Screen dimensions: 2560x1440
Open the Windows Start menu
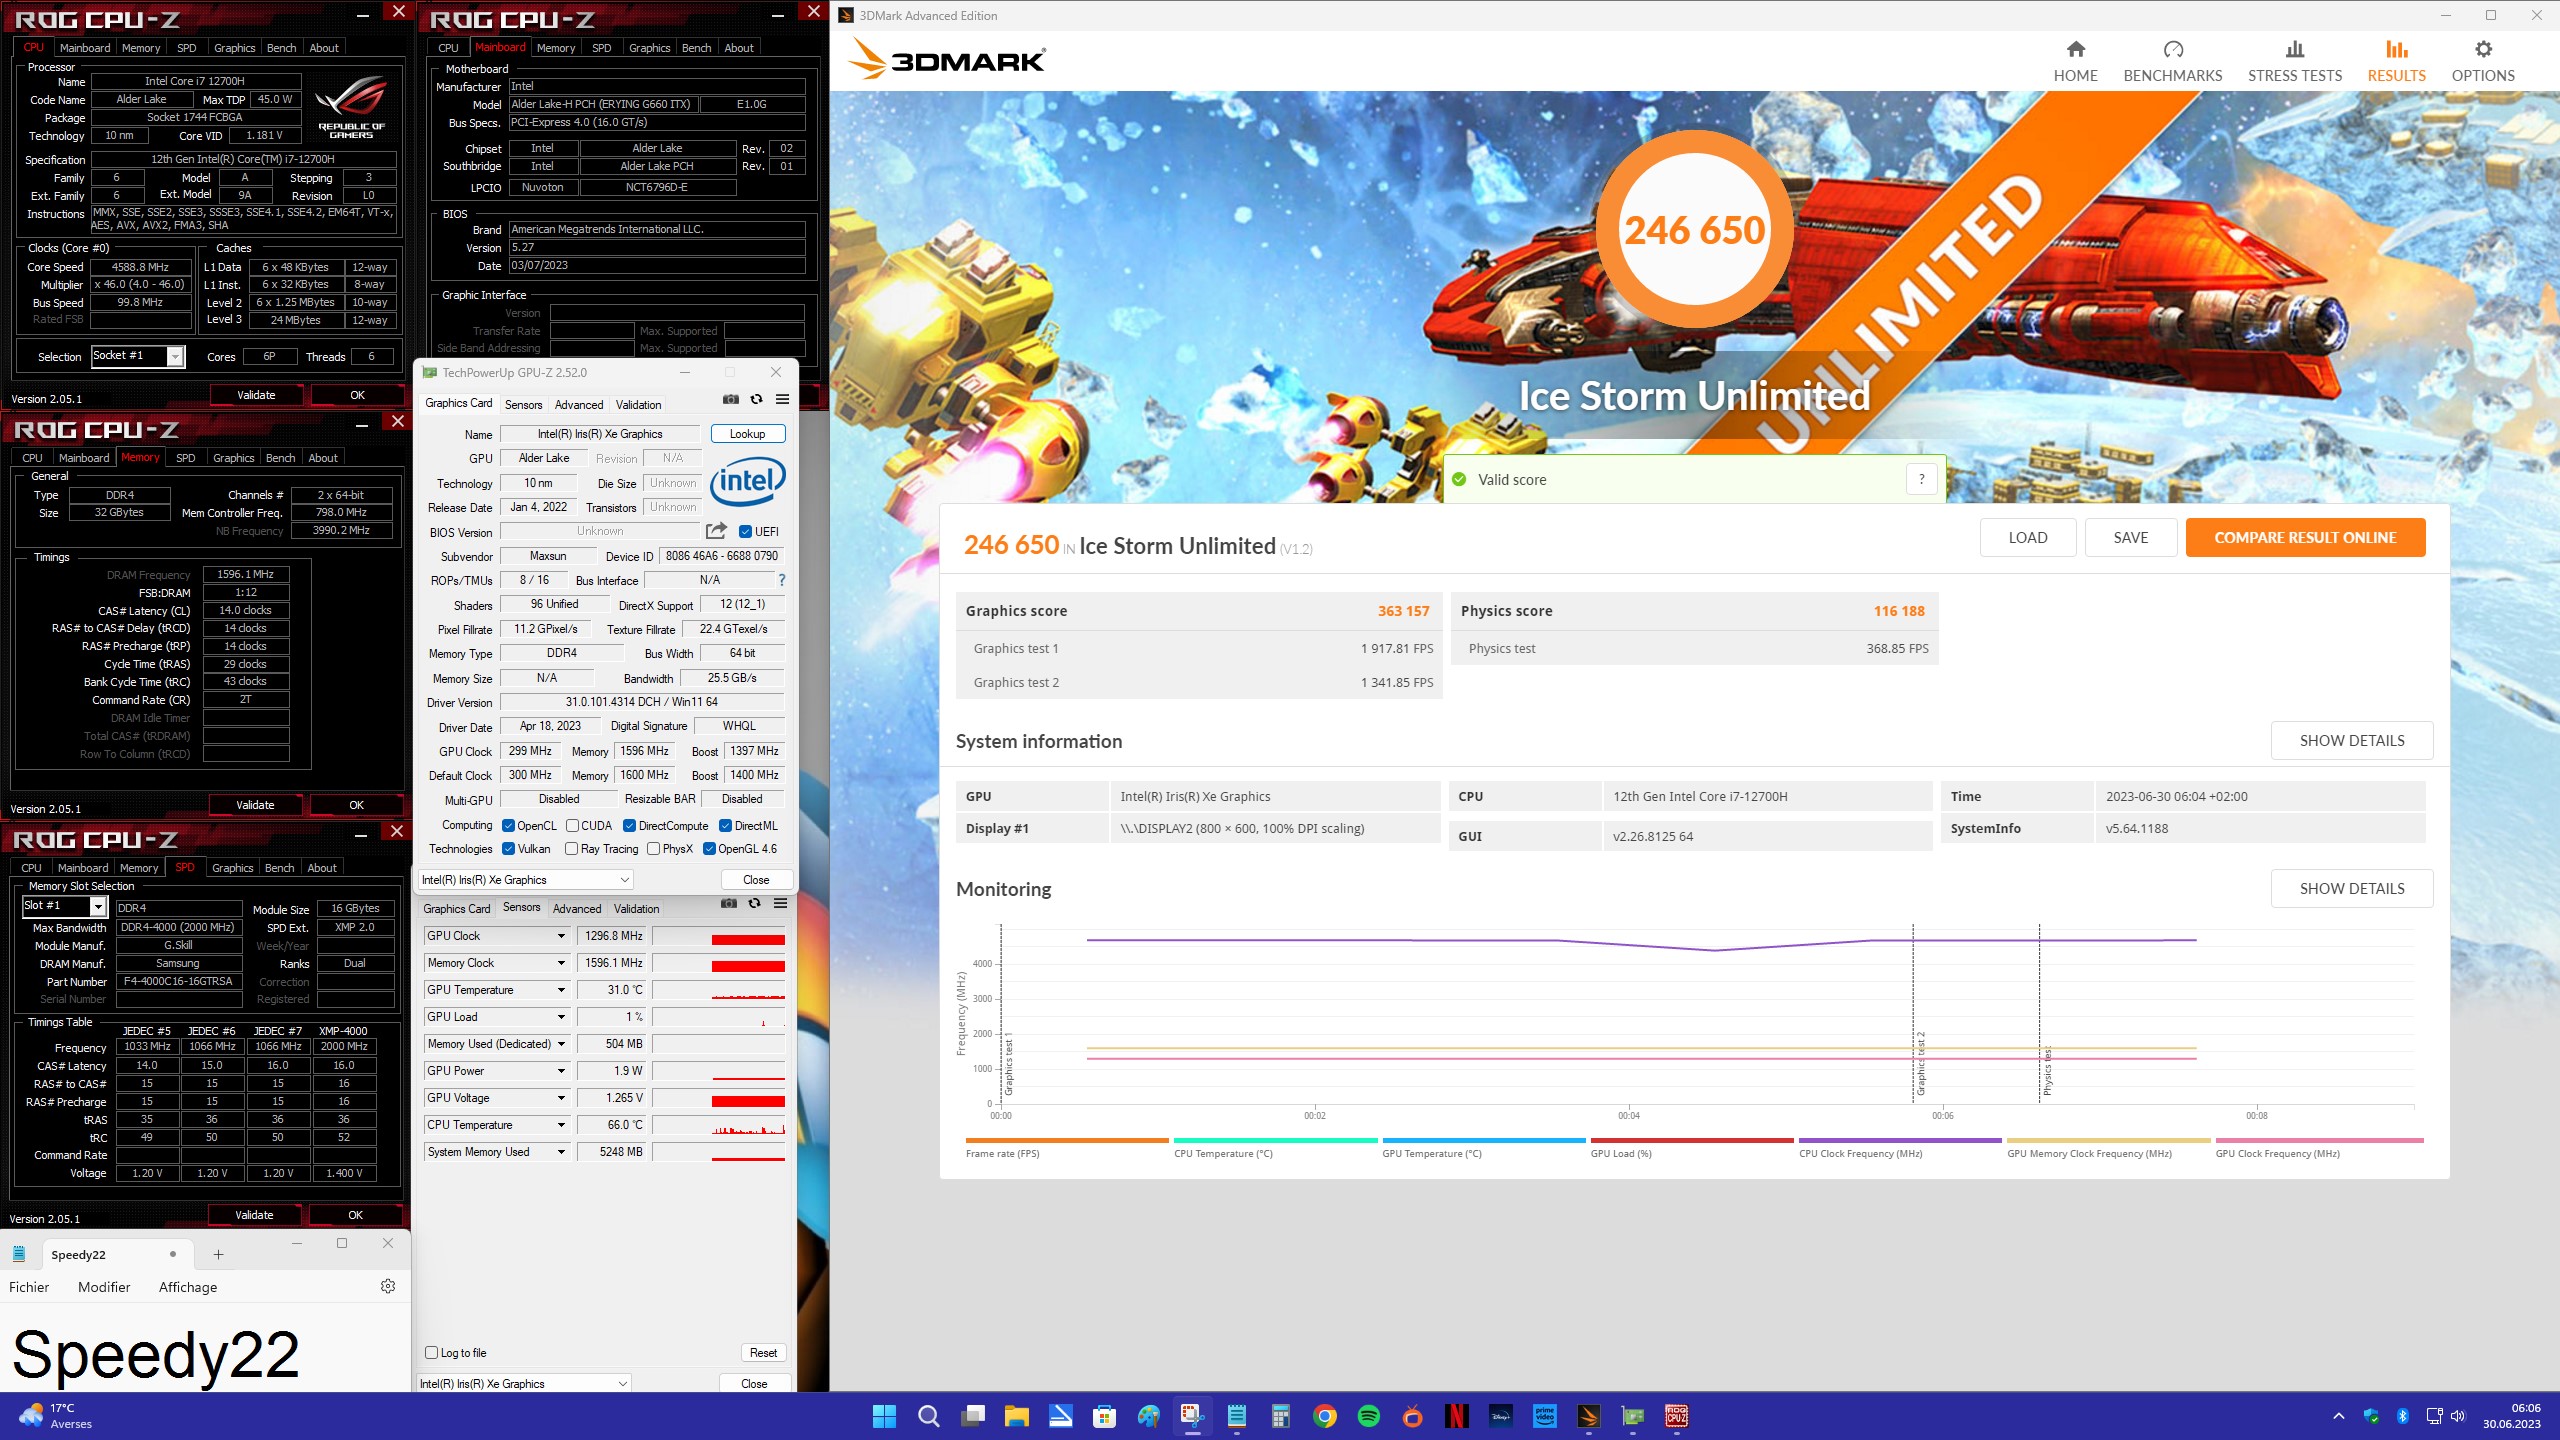click(884, 1416)
